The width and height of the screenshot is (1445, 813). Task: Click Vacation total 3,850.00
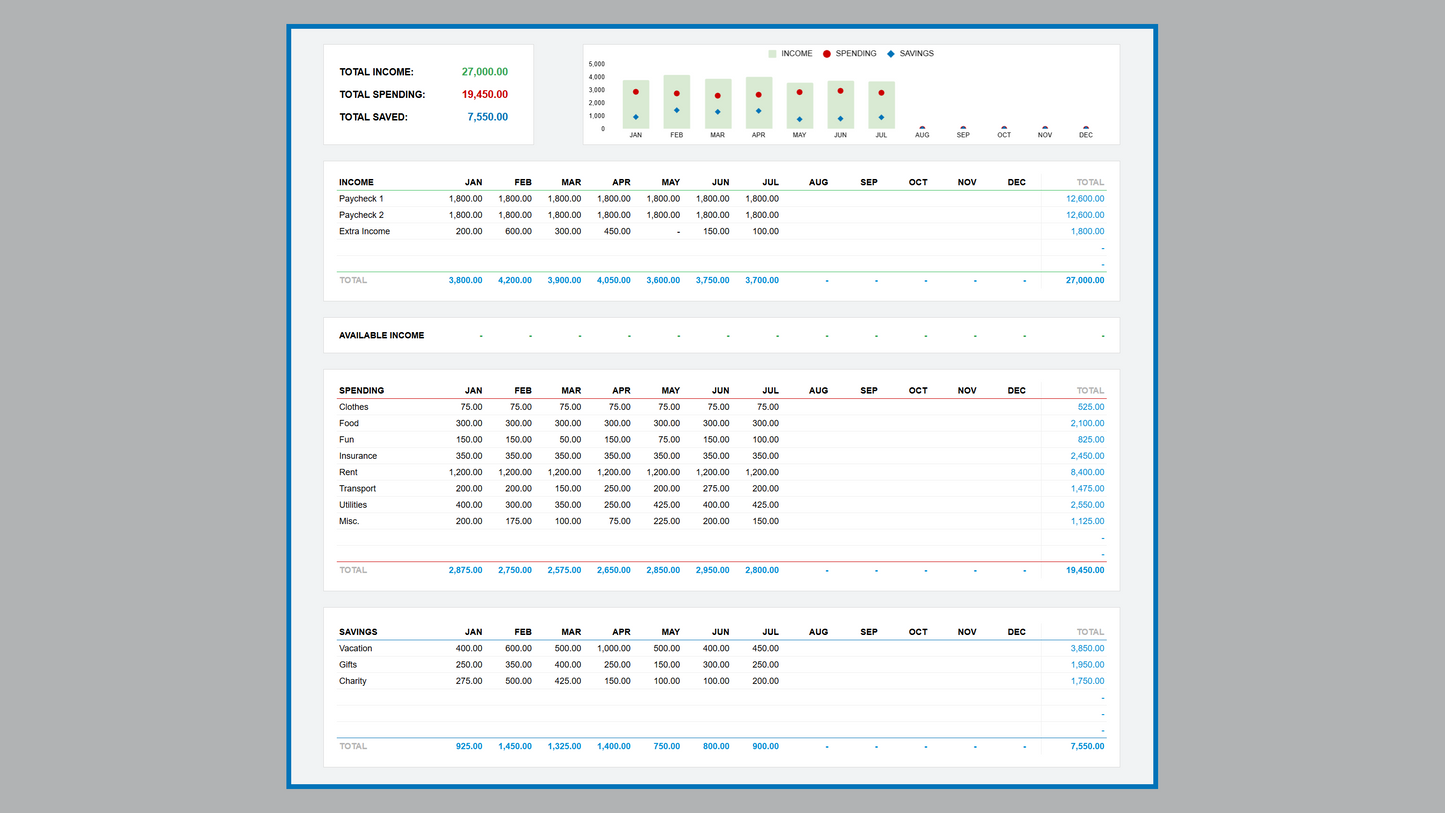[x=1088, y=649]
